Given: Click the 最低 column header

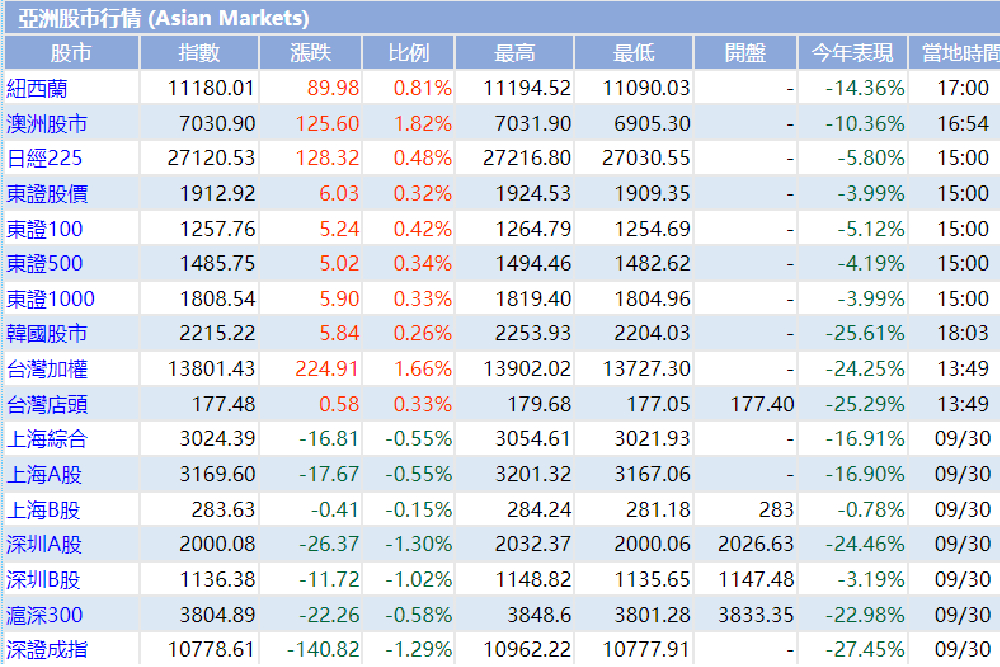Looking at the screenshot, I should tap(633, 52).
